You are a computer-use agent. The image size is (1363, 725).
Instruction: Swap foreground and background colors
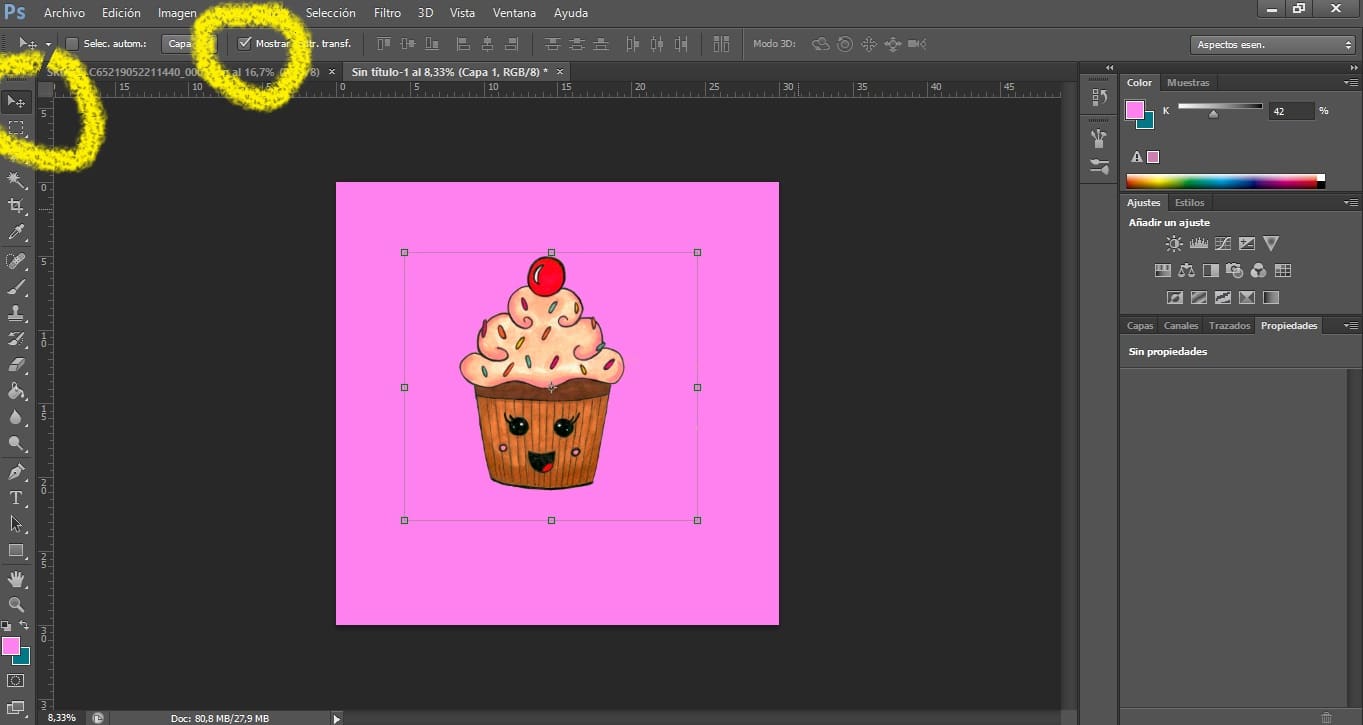[25, 625]
